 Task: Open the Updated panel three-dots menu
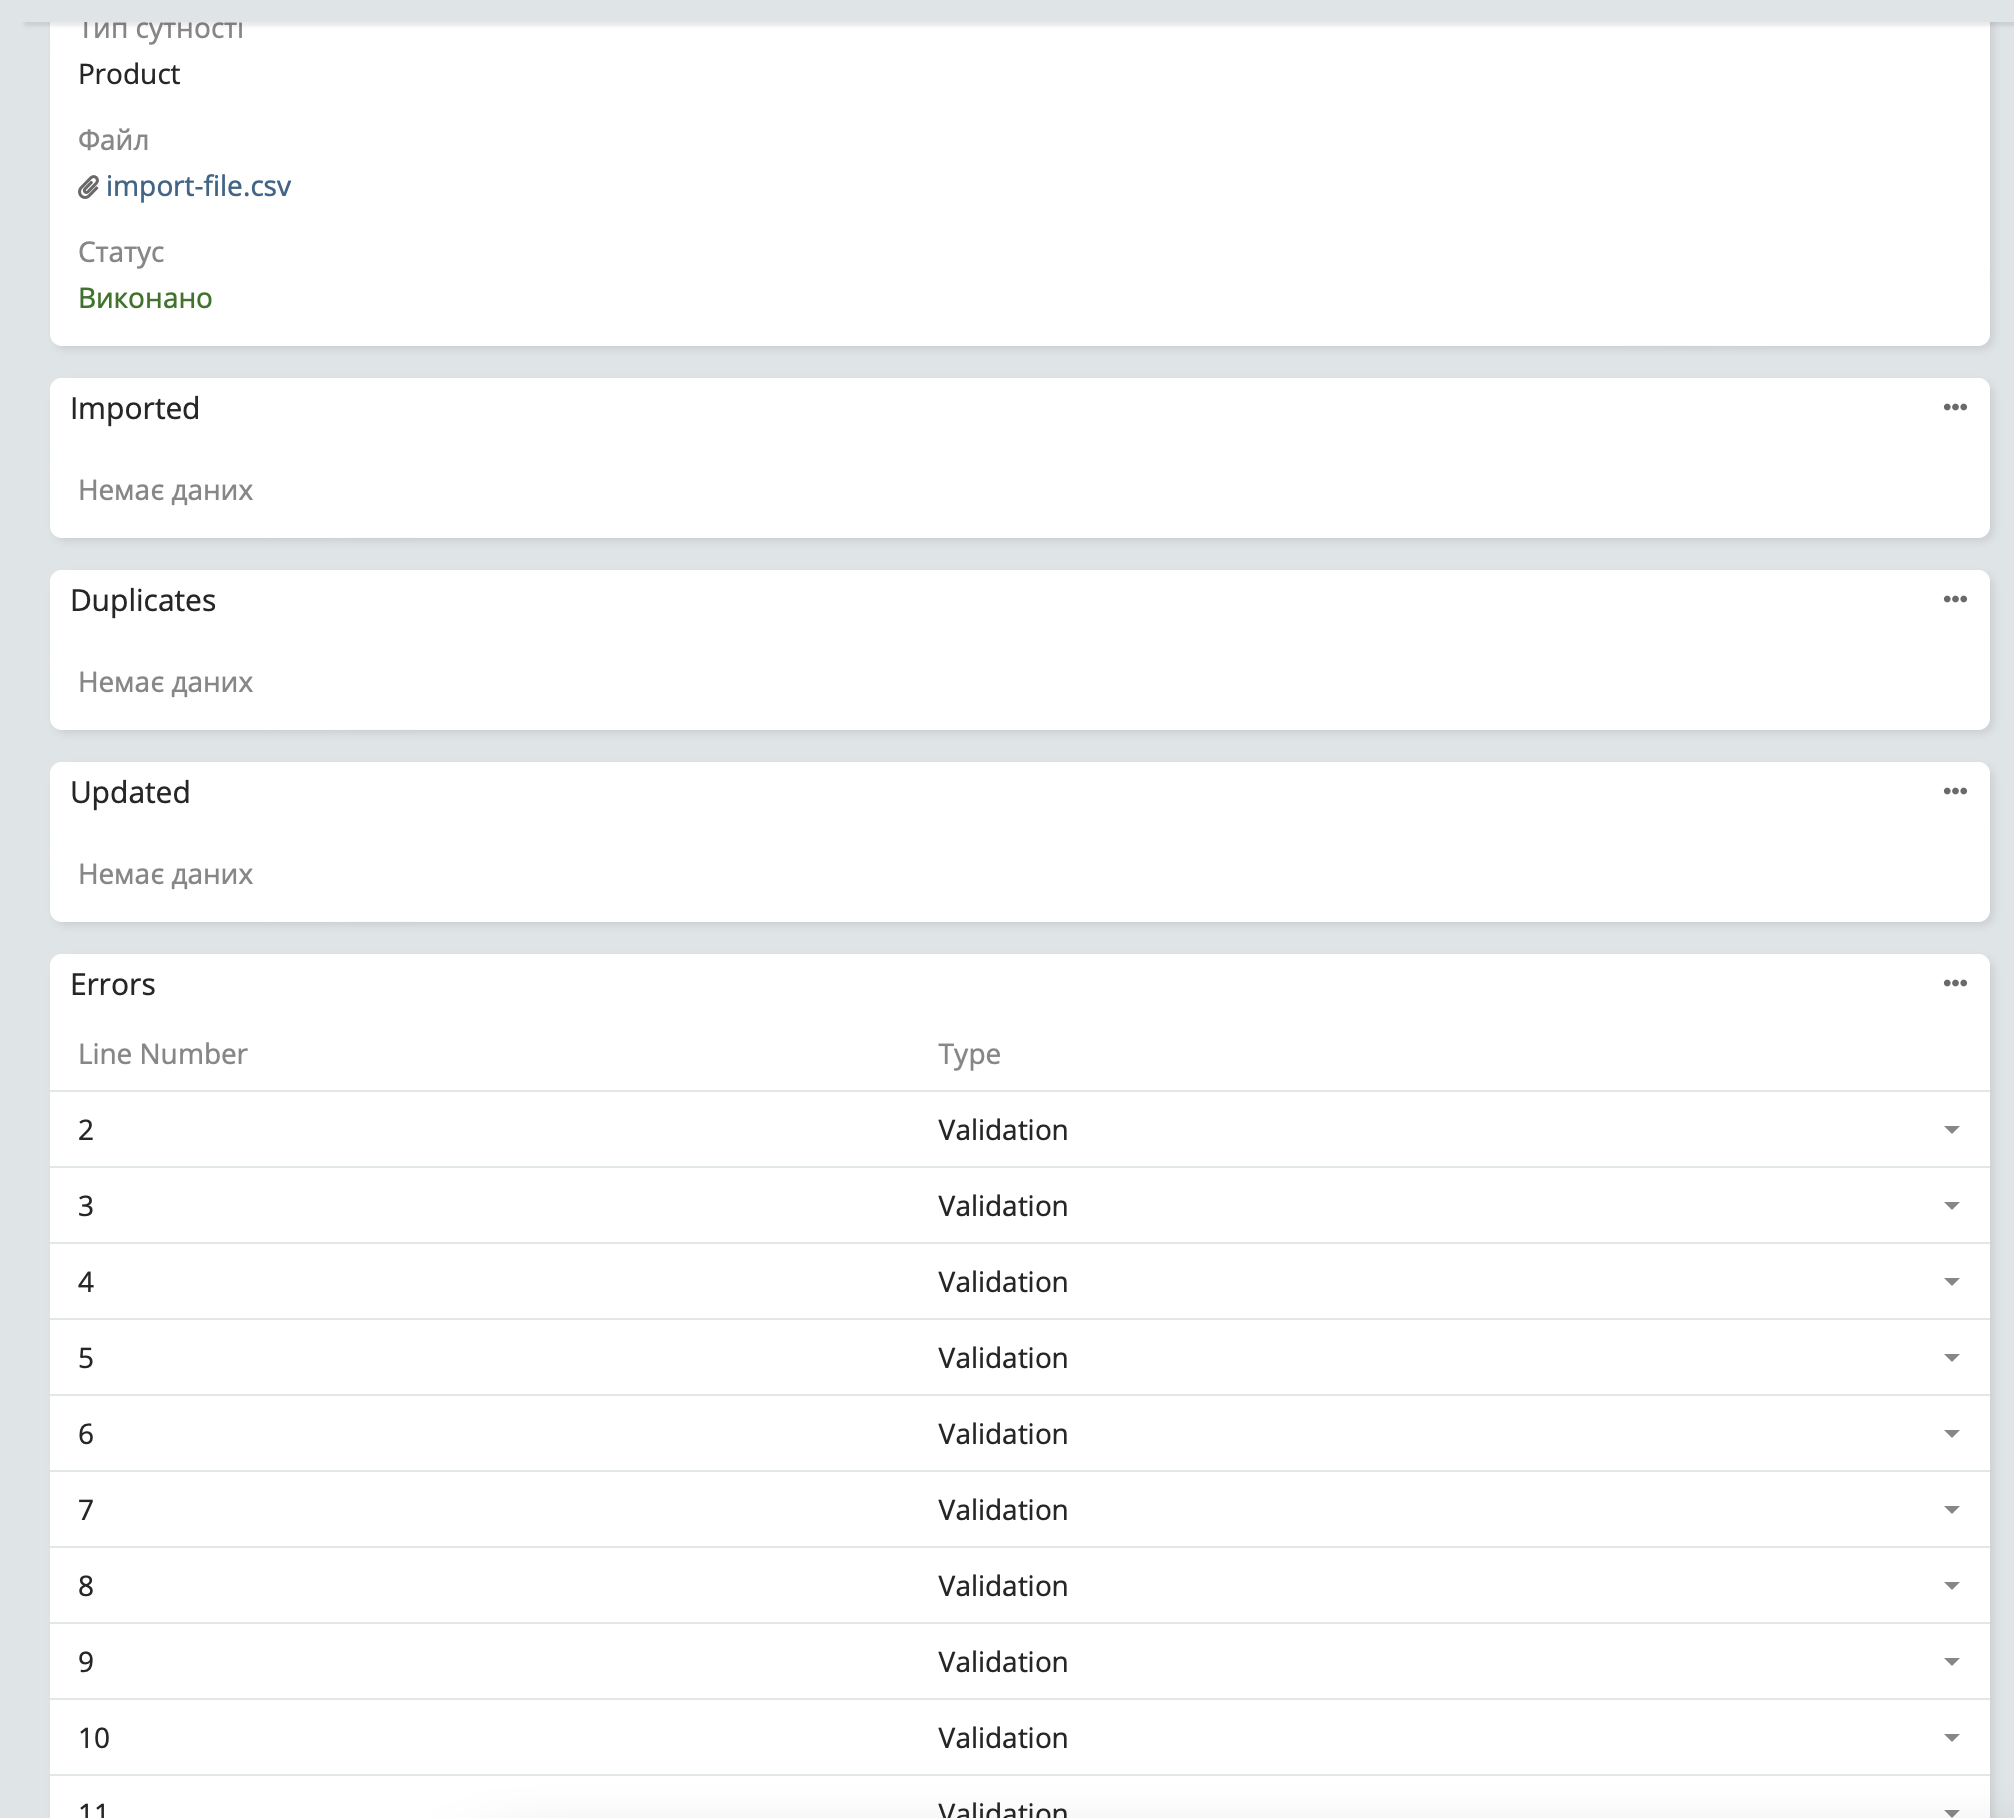1955,791
